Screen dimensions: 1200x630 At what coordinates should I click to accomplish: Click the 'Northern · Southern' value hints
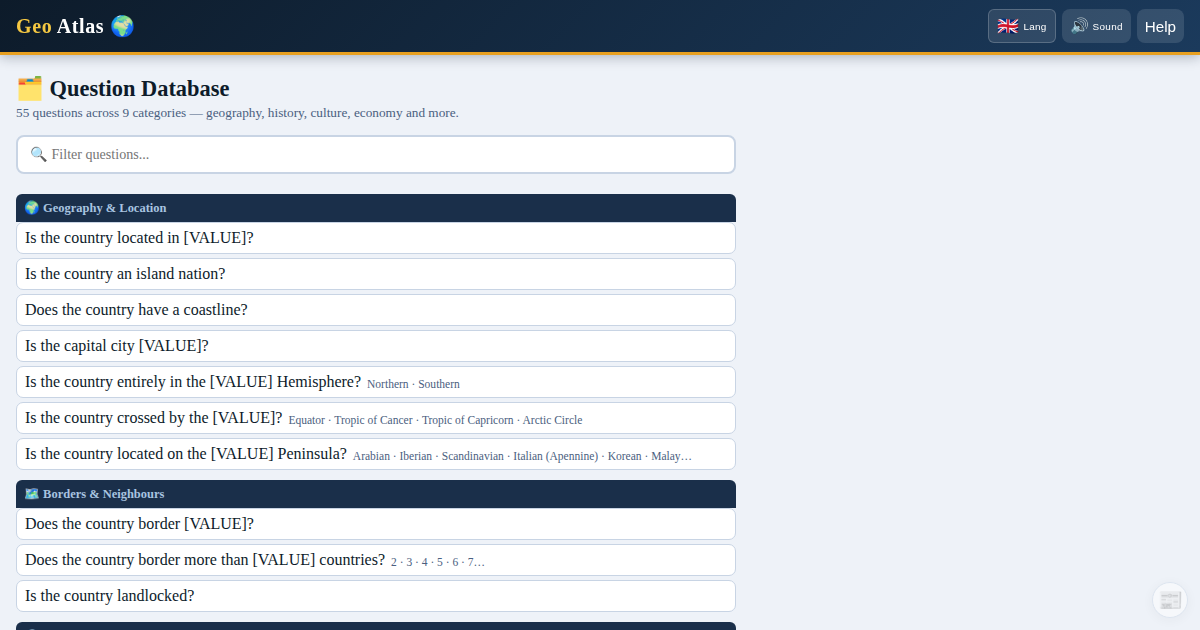click(413, 384)
